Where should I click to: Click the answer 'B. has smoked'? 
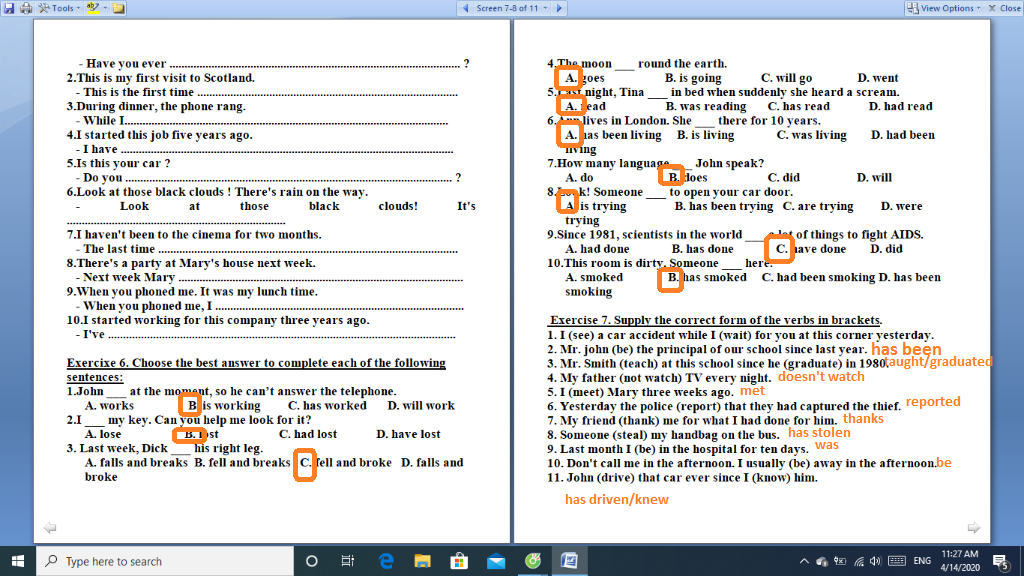coord(705,278)
